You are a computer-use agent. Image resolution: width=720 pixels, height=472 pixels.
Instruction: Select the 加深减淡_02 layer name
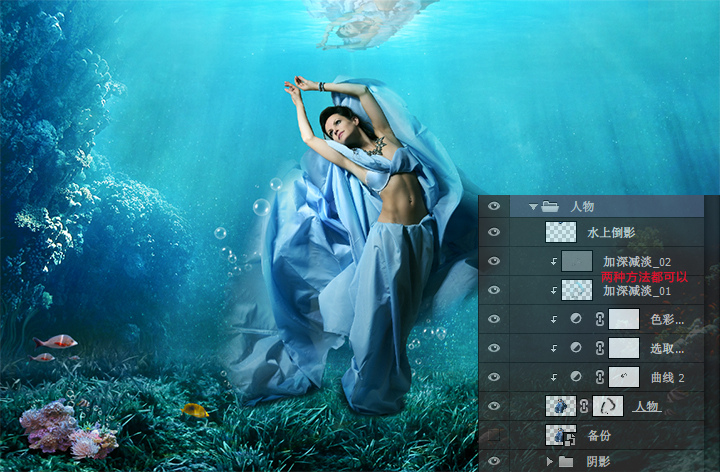pyautogui.click(x=637, y=262)
